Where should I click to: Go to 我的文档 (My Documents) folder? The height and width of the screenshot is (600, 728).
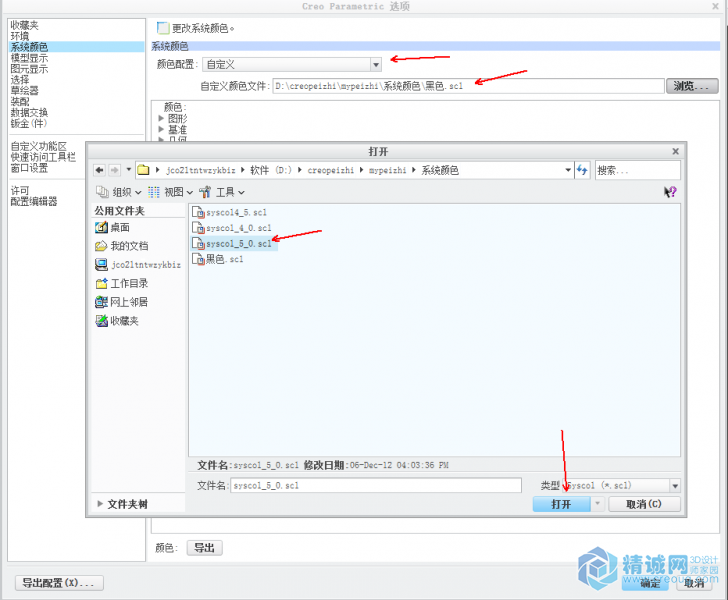122,246
